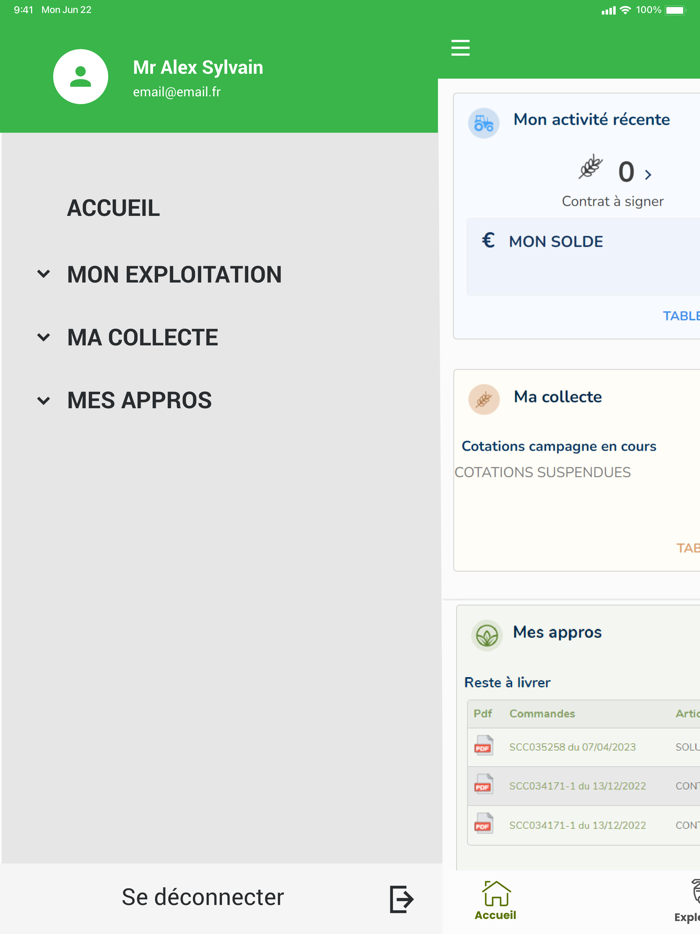Expand the MA COLLECTE chevron
Screen dimensions: 700x934
(43, 337)
